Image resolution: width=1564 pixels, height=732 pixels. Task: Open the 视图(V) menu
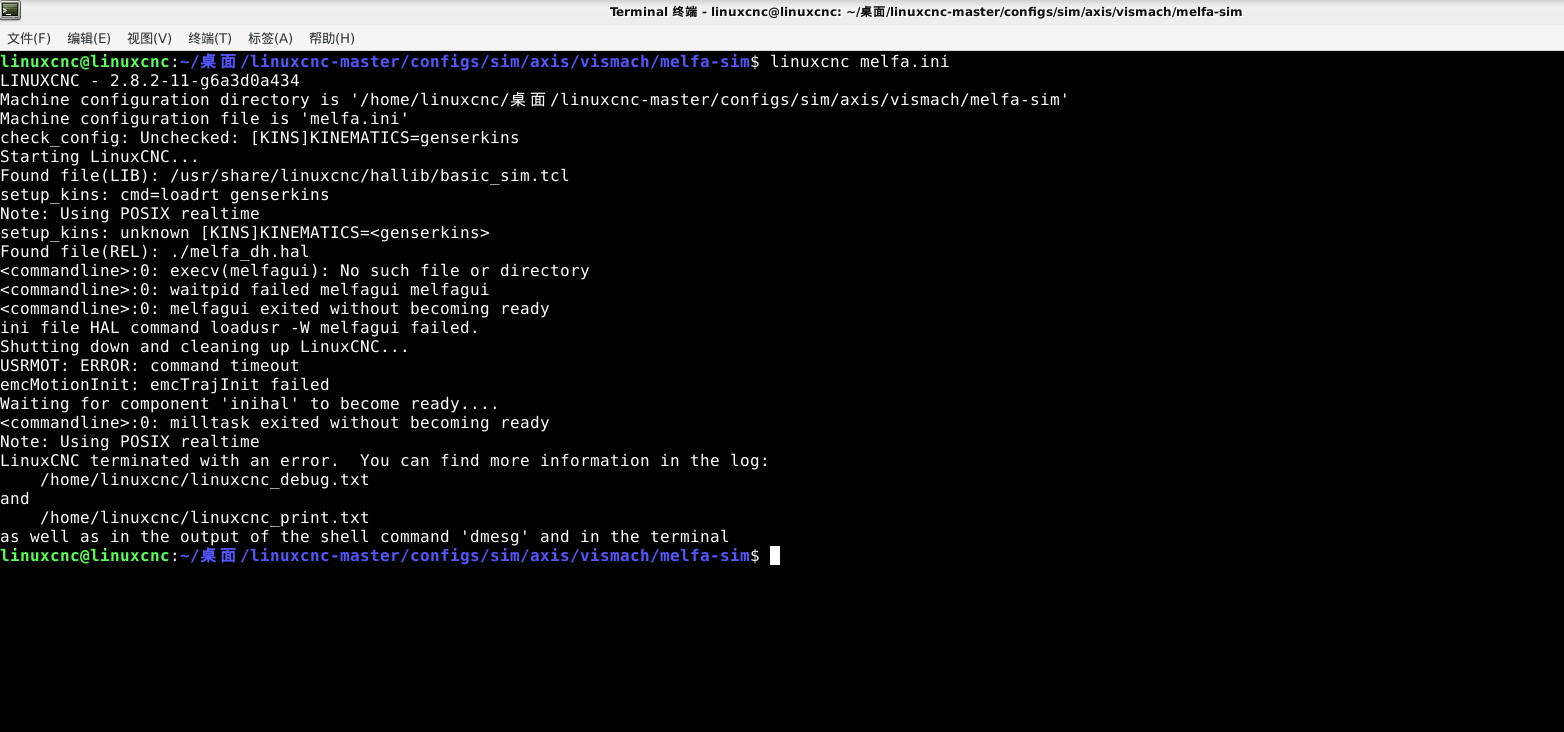[149, 38]
